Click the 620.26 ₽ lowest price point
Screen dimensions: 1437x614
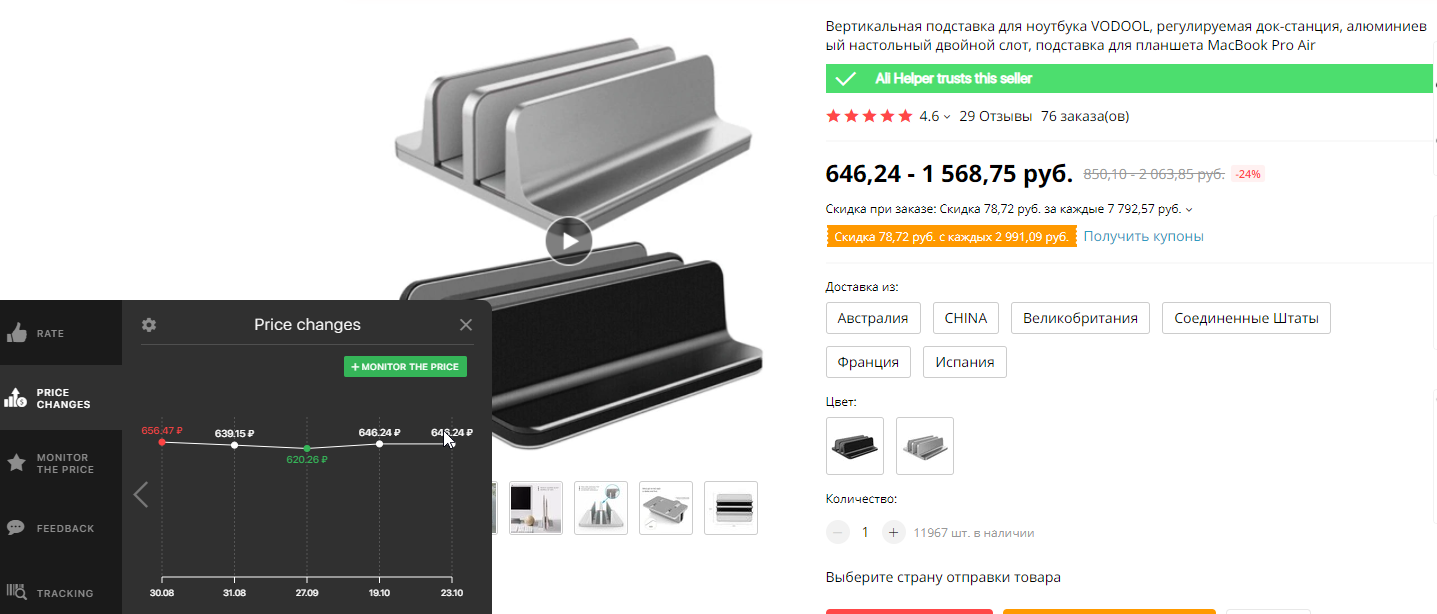(307, 447)
